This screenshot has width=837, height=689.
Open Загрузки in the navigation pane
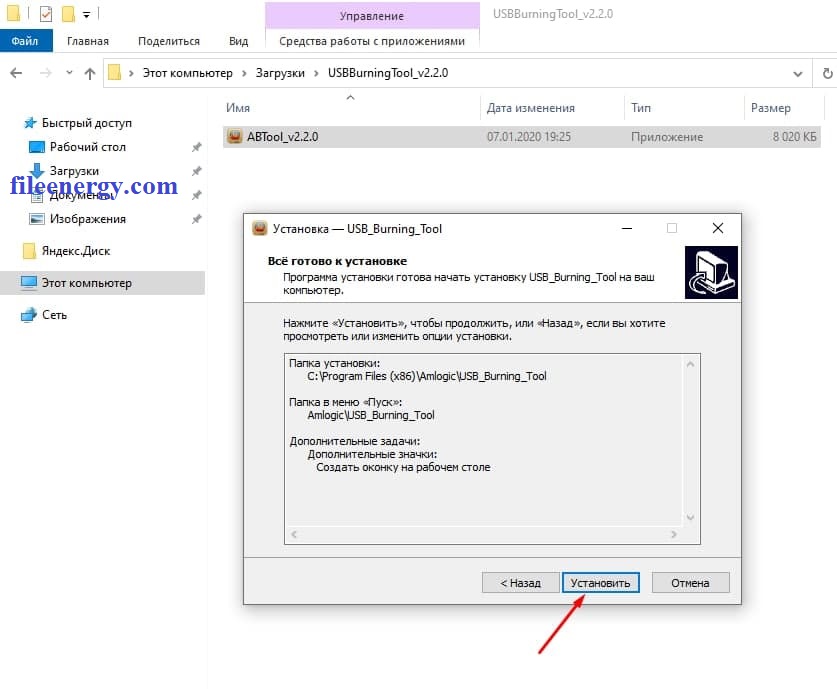(x=74, y=171)
